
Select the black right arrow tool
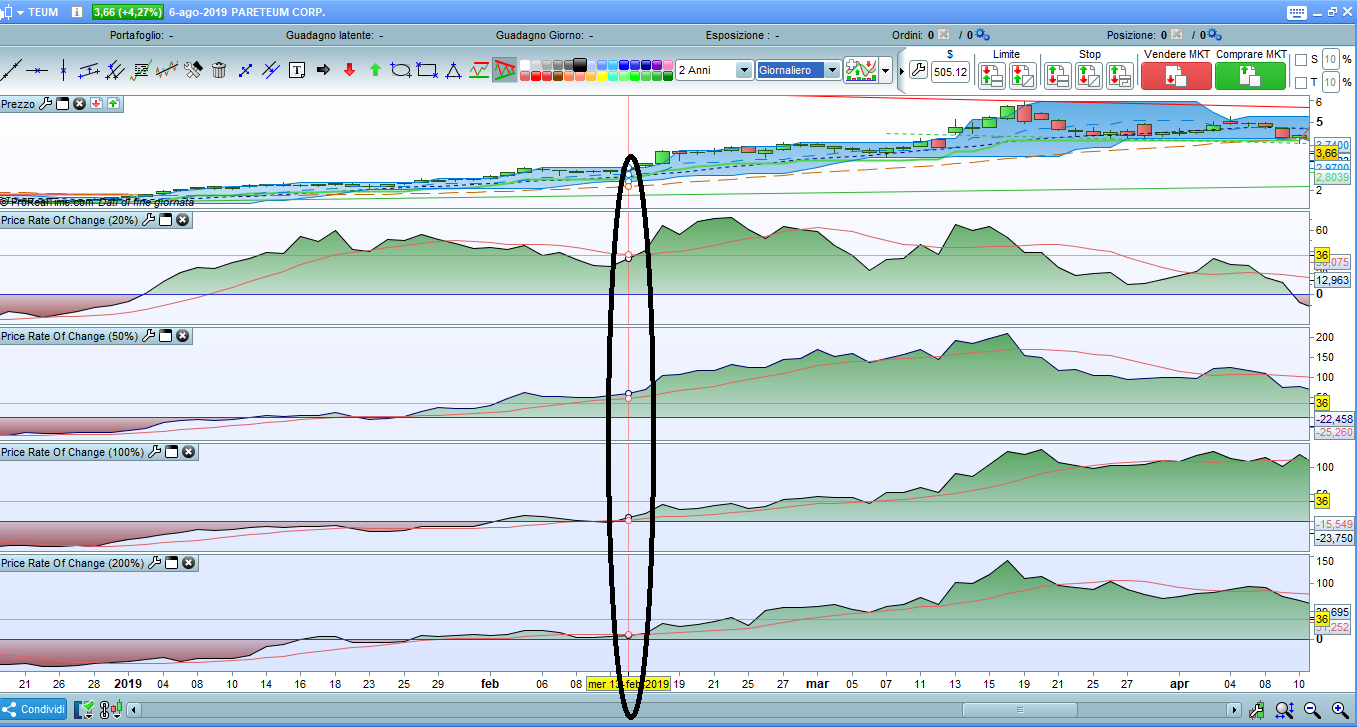pos(323,70)
